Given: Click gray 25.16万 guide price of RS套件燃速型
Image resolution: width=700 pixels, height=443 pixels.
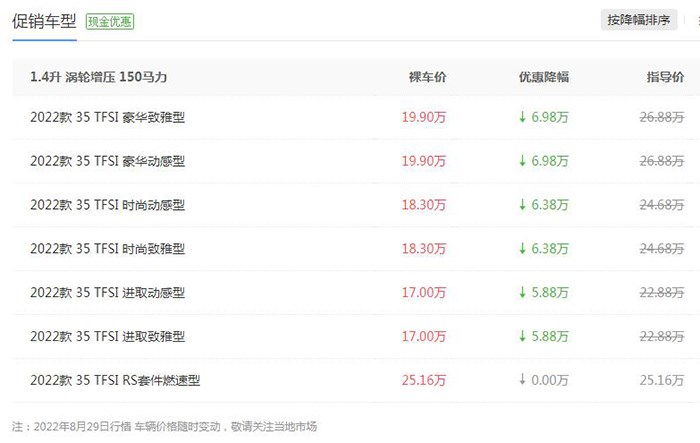Looking at the screenshot, I should point(662,380).
